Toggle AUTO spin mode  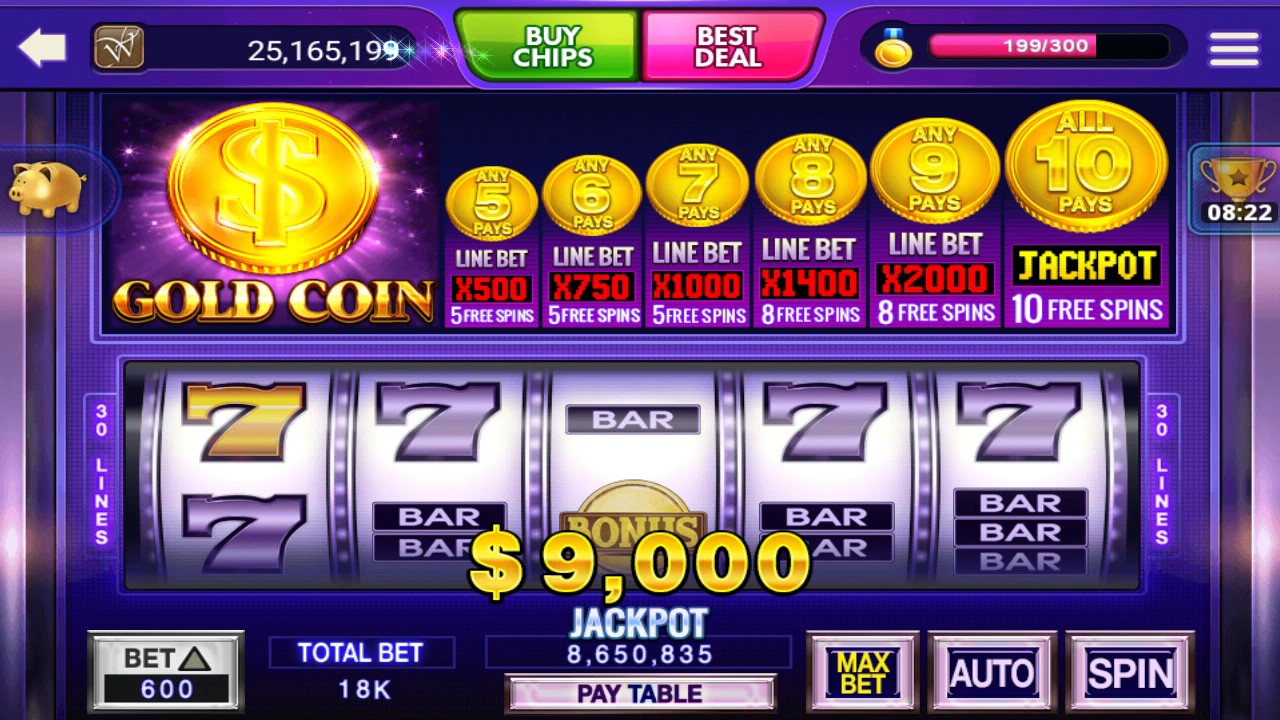(992, 673)
